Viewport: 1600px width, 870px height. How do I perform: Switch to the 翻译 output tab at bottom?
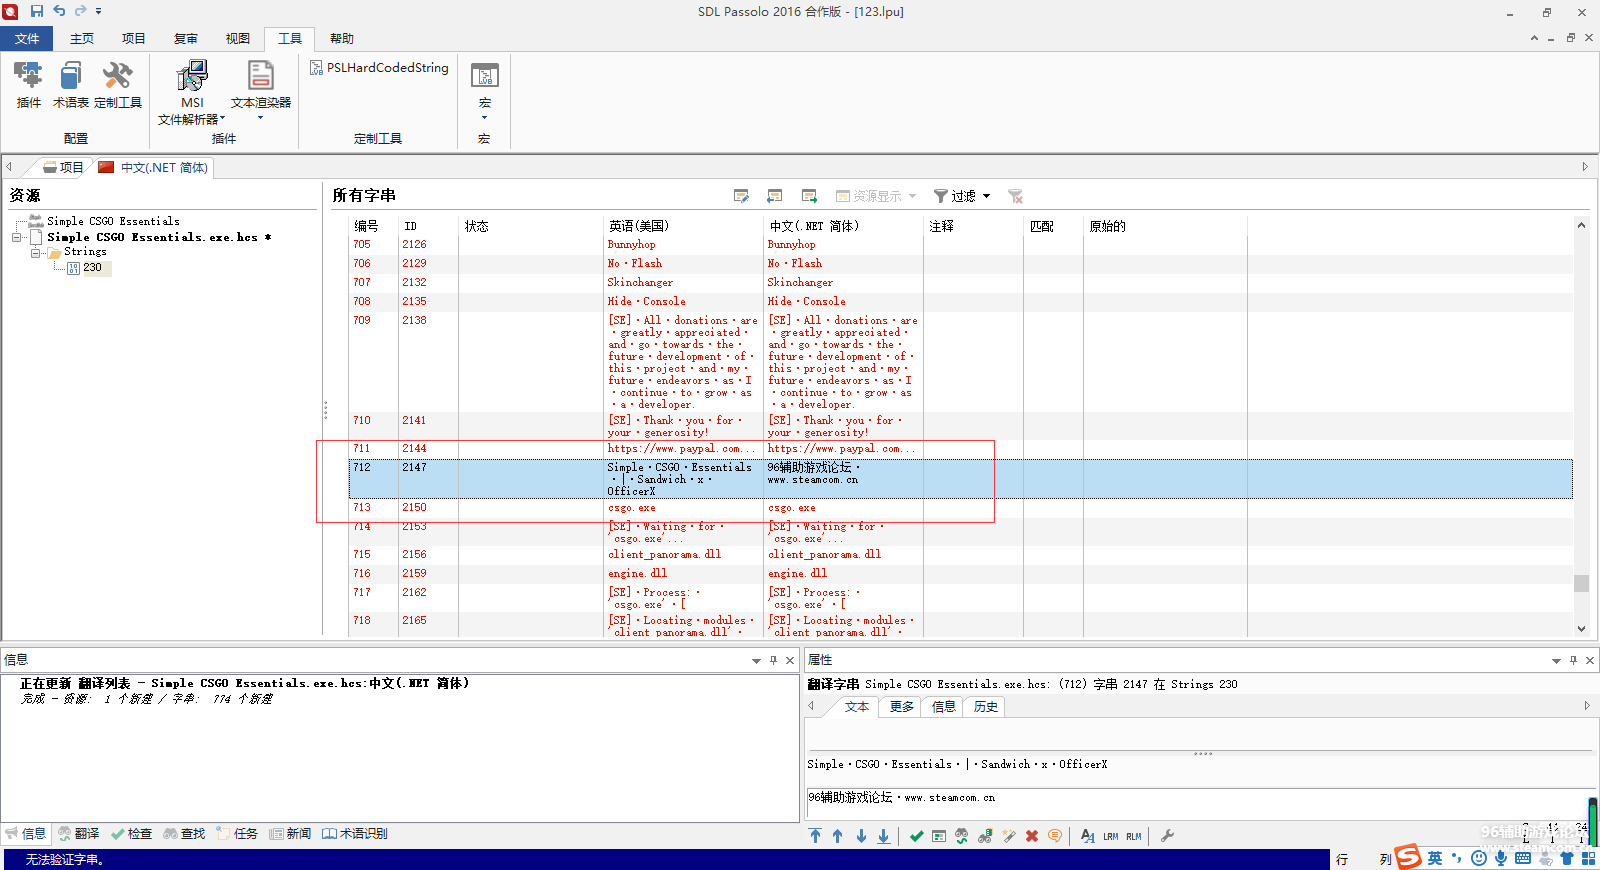click(79, 834)
